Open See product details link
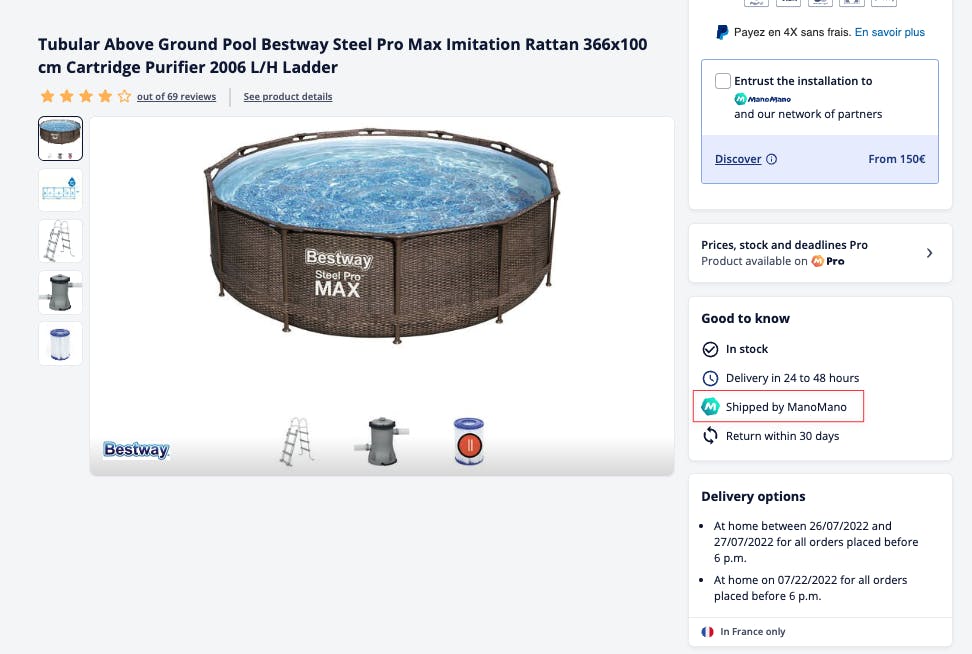 [288, 97]
